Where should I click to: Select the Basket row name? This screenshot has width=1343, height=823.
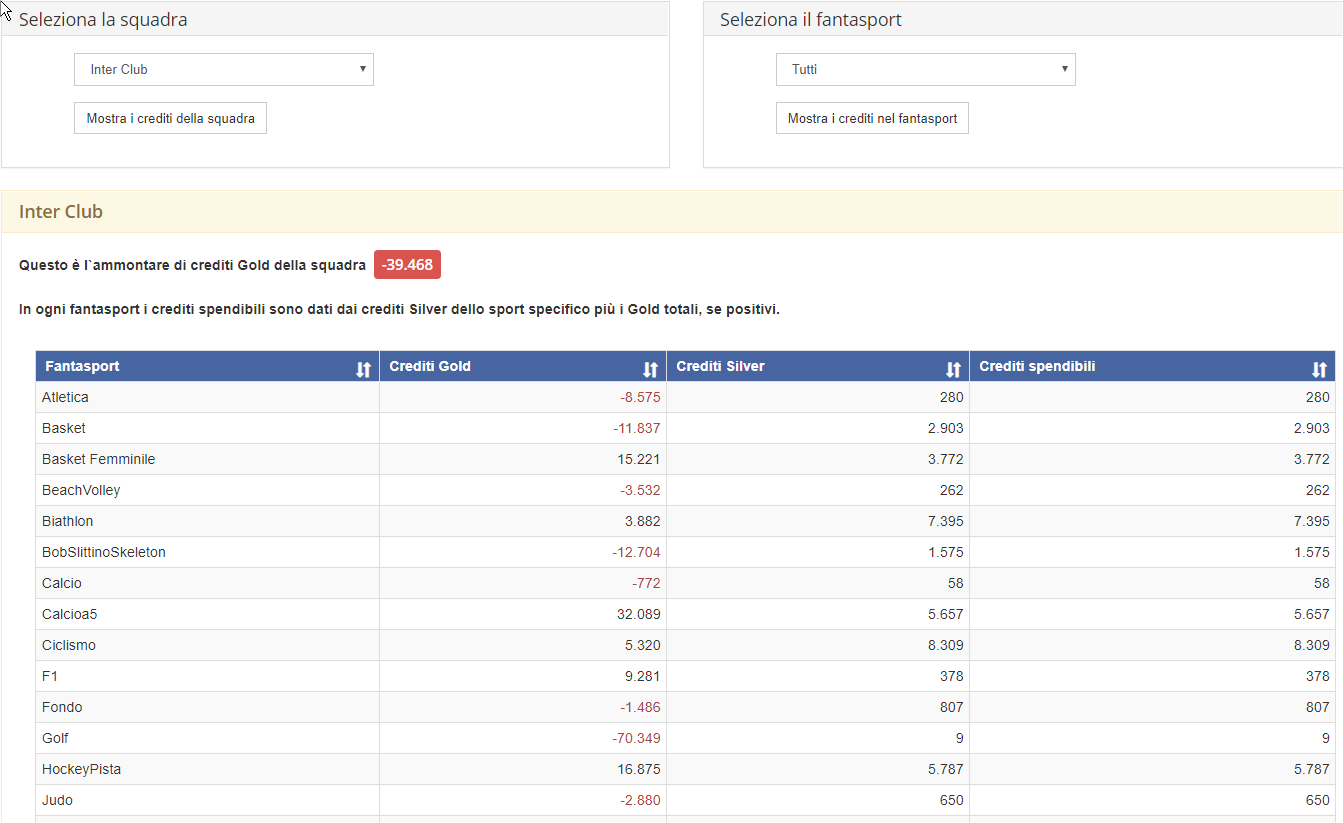[x=64, y=428]
